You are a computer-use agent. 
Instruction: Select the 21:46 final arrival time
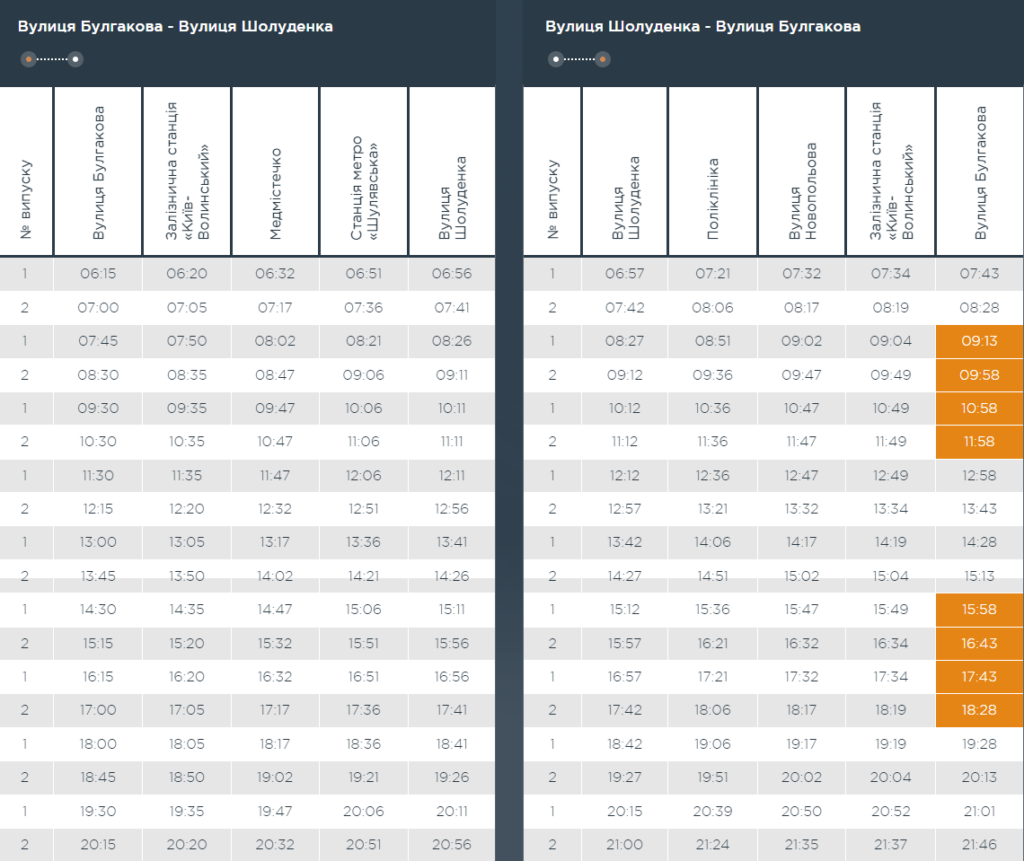coord(979,845)
